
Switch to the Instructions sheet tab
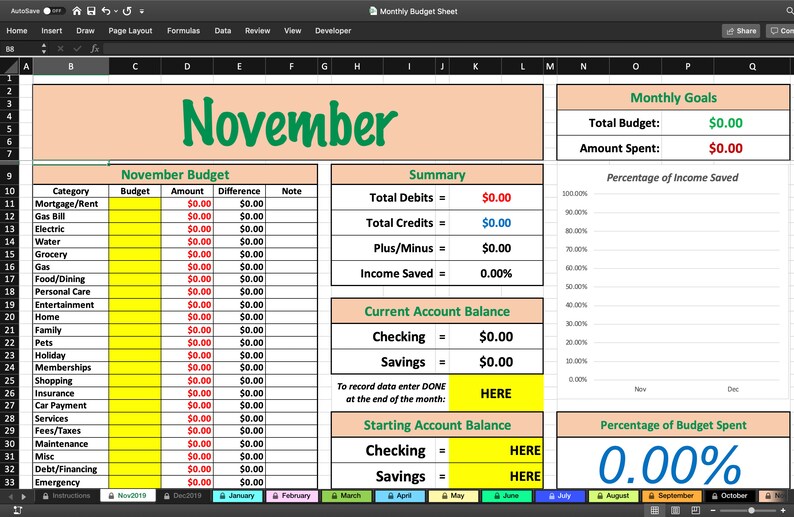pos(66,496)
